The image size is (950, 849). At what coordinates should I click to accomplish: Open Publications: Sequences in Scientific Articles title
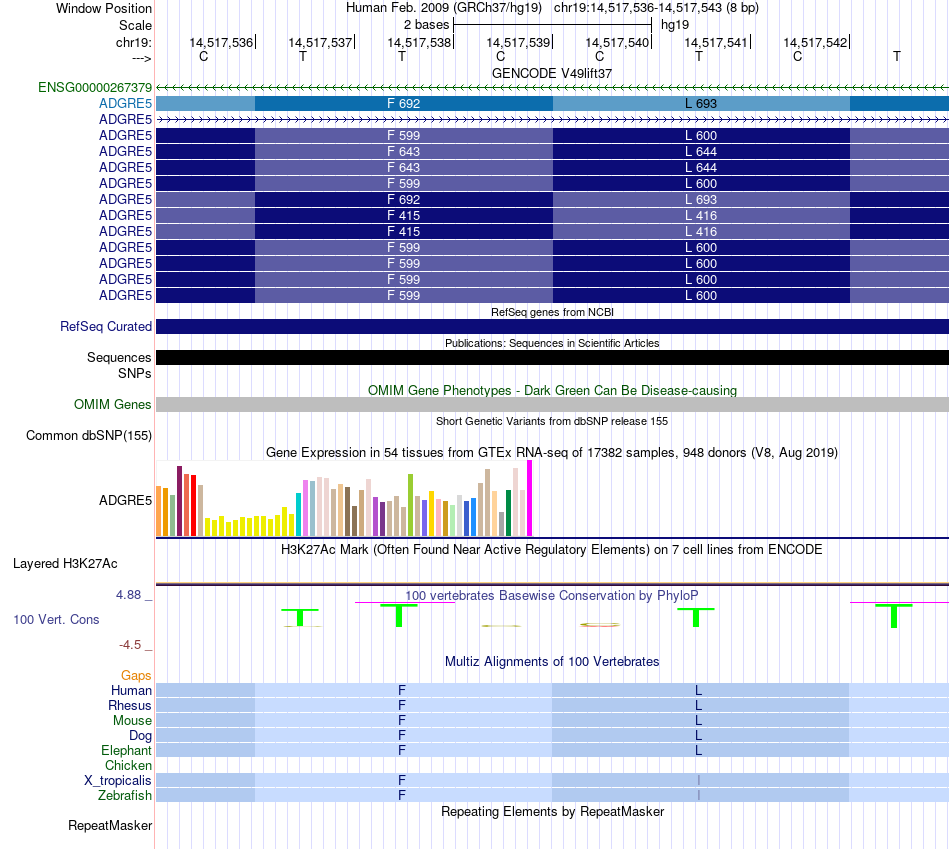pyautogui.click(x=552, y=343)
